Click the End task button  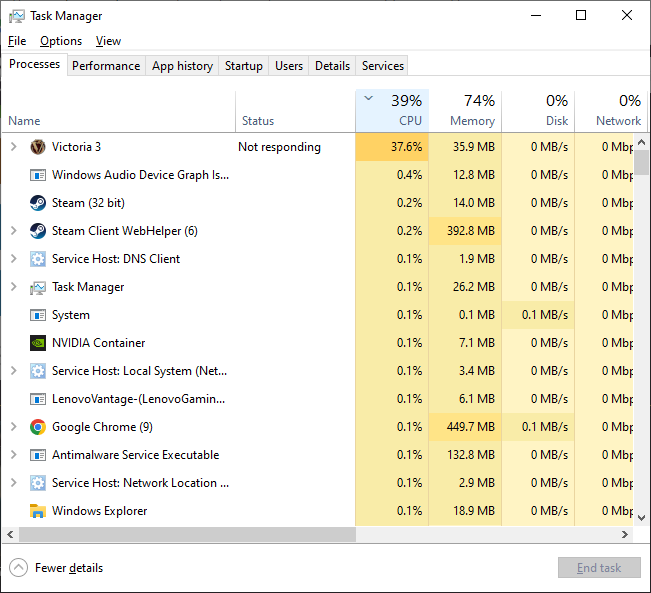(599, 568)
